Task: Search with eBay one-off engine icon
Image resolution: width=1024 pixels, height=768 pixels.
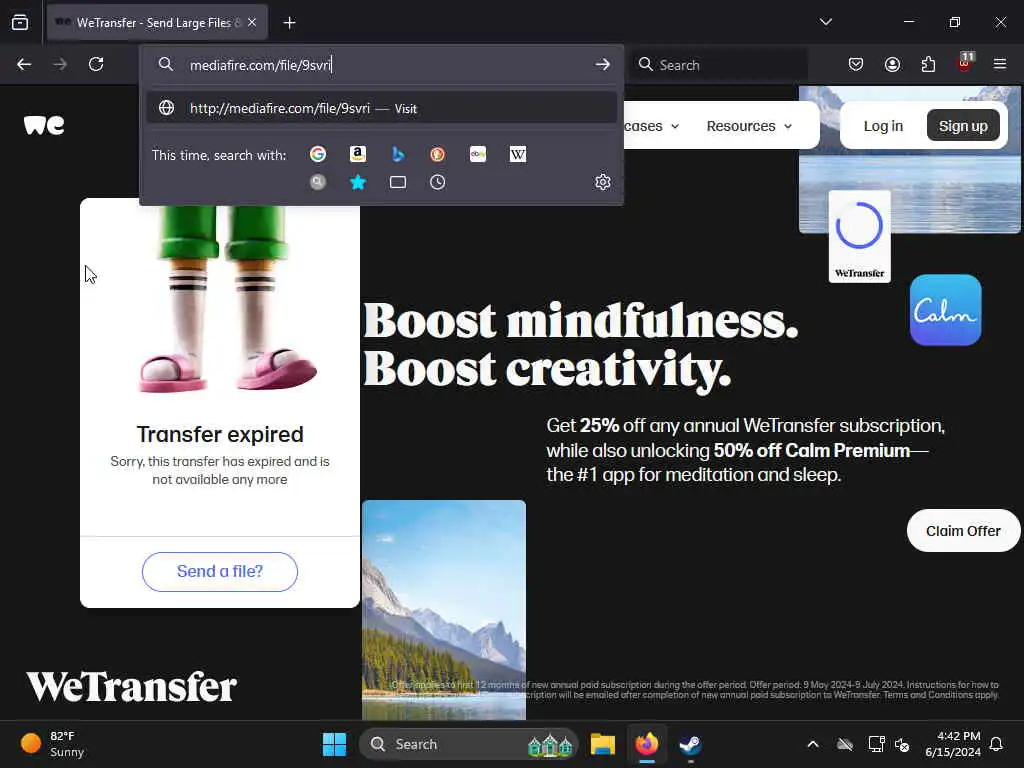Action: click(x=478, y=154)
